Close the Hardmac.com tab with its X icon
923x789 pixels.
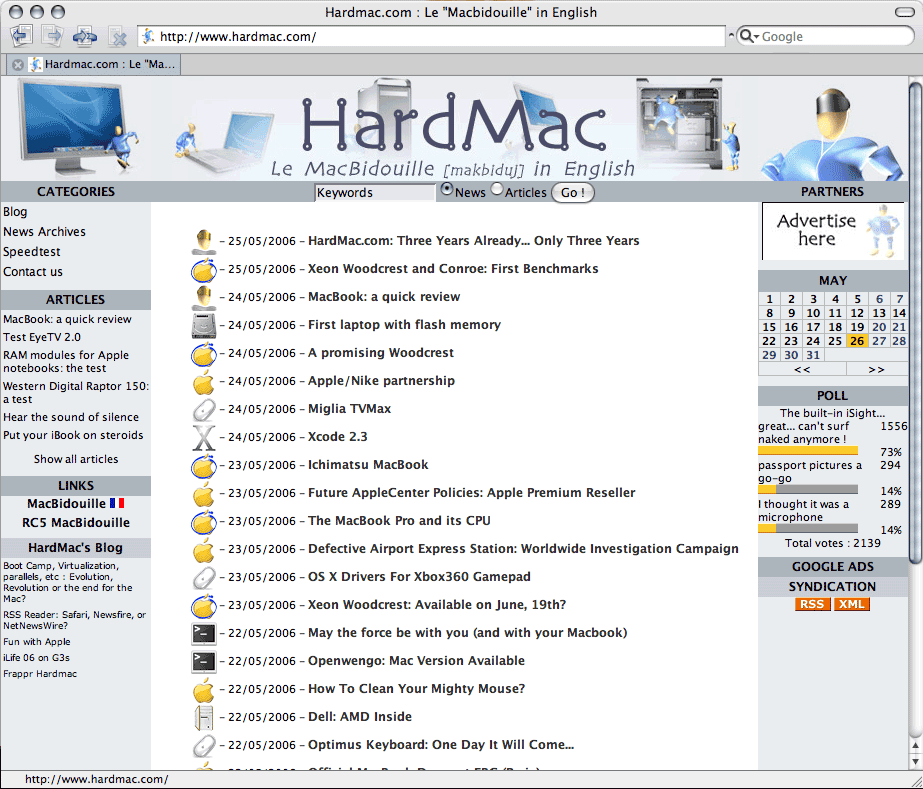[x=18, y=65]
